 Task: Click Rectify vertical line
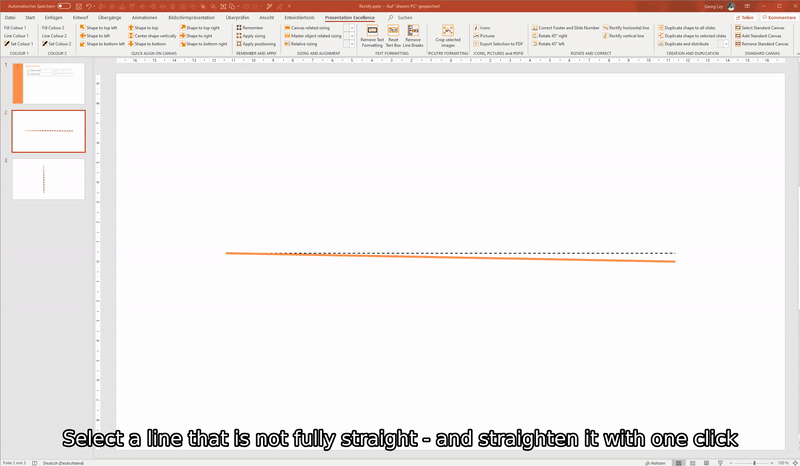pos(623,36)
